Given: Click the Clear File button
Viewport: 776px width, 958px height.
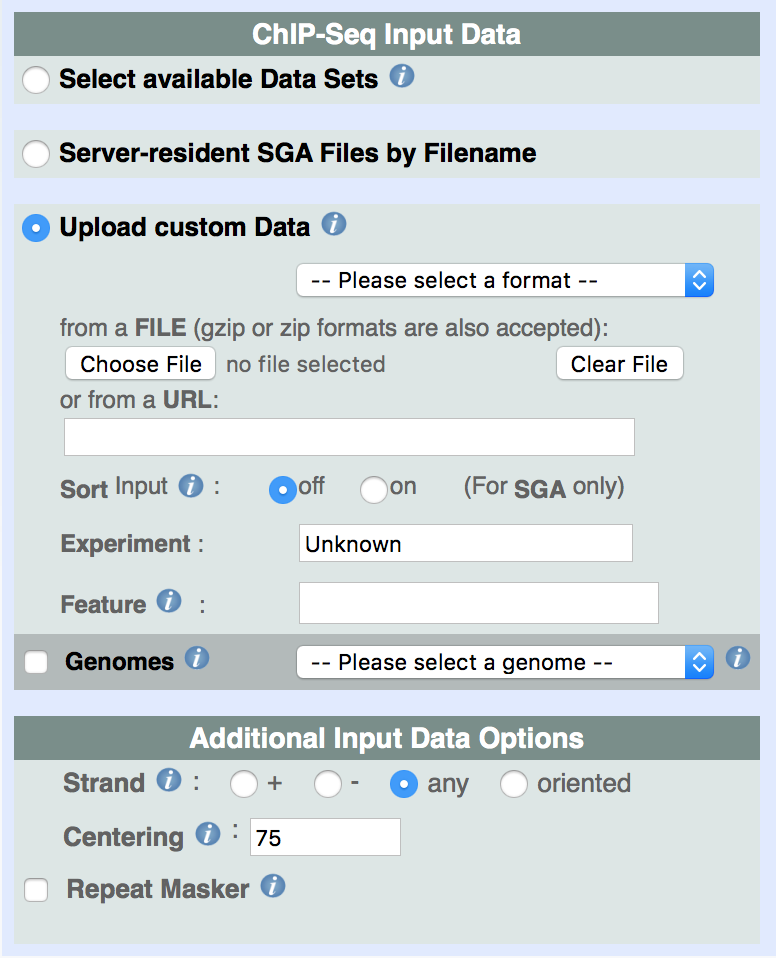Looking at the screenshot, I should pyautogui.click(x=619, y=364).
